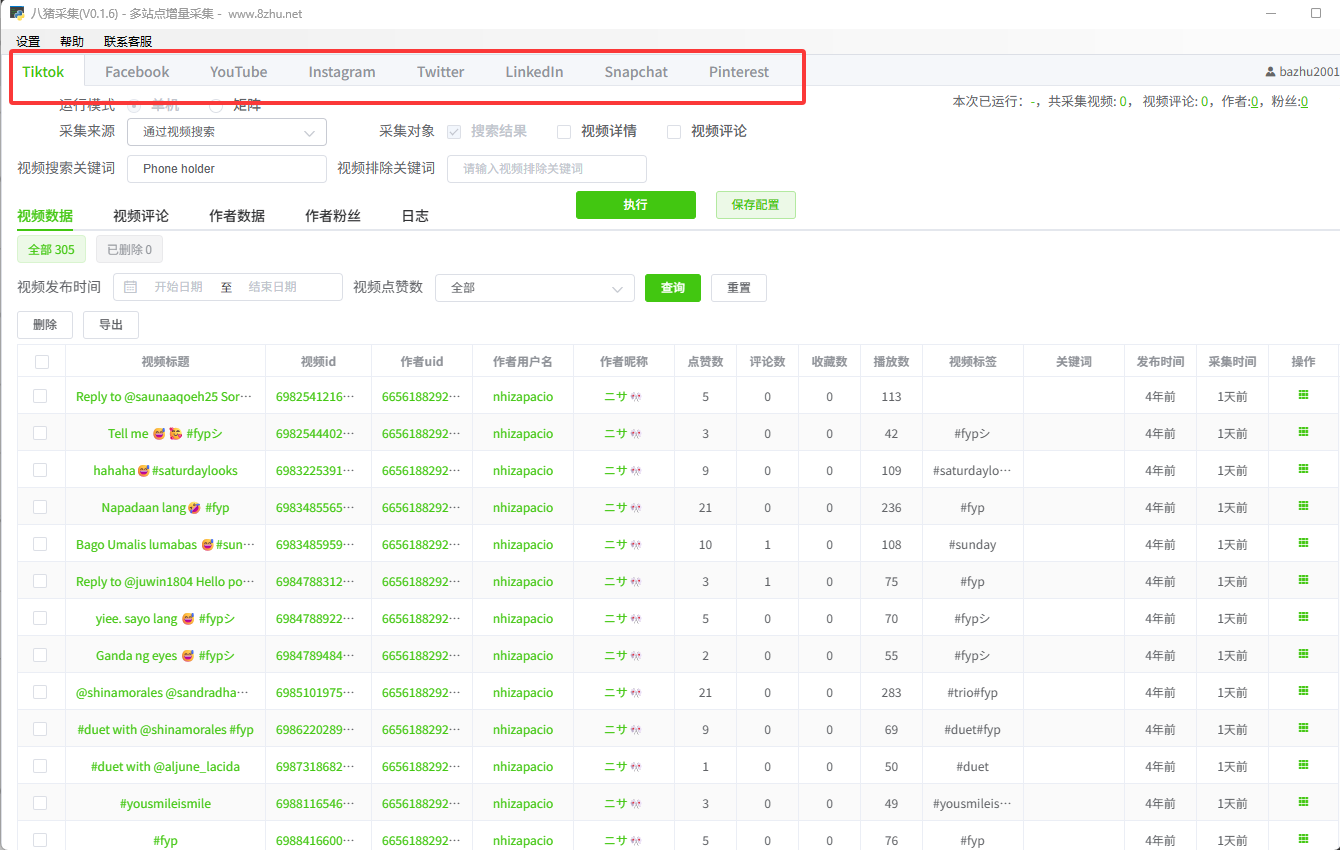Enable the 视频详情 checkbox

[564, 131]
